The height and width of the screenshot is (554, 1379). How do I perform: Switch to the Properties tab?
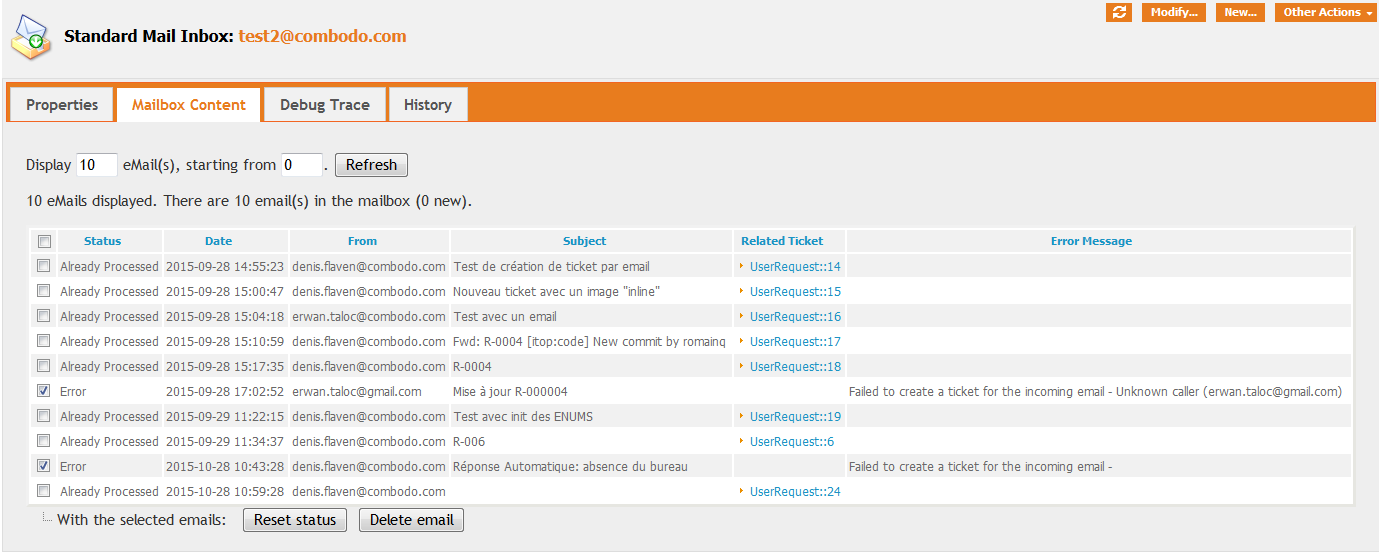click(x=62, y=105)
